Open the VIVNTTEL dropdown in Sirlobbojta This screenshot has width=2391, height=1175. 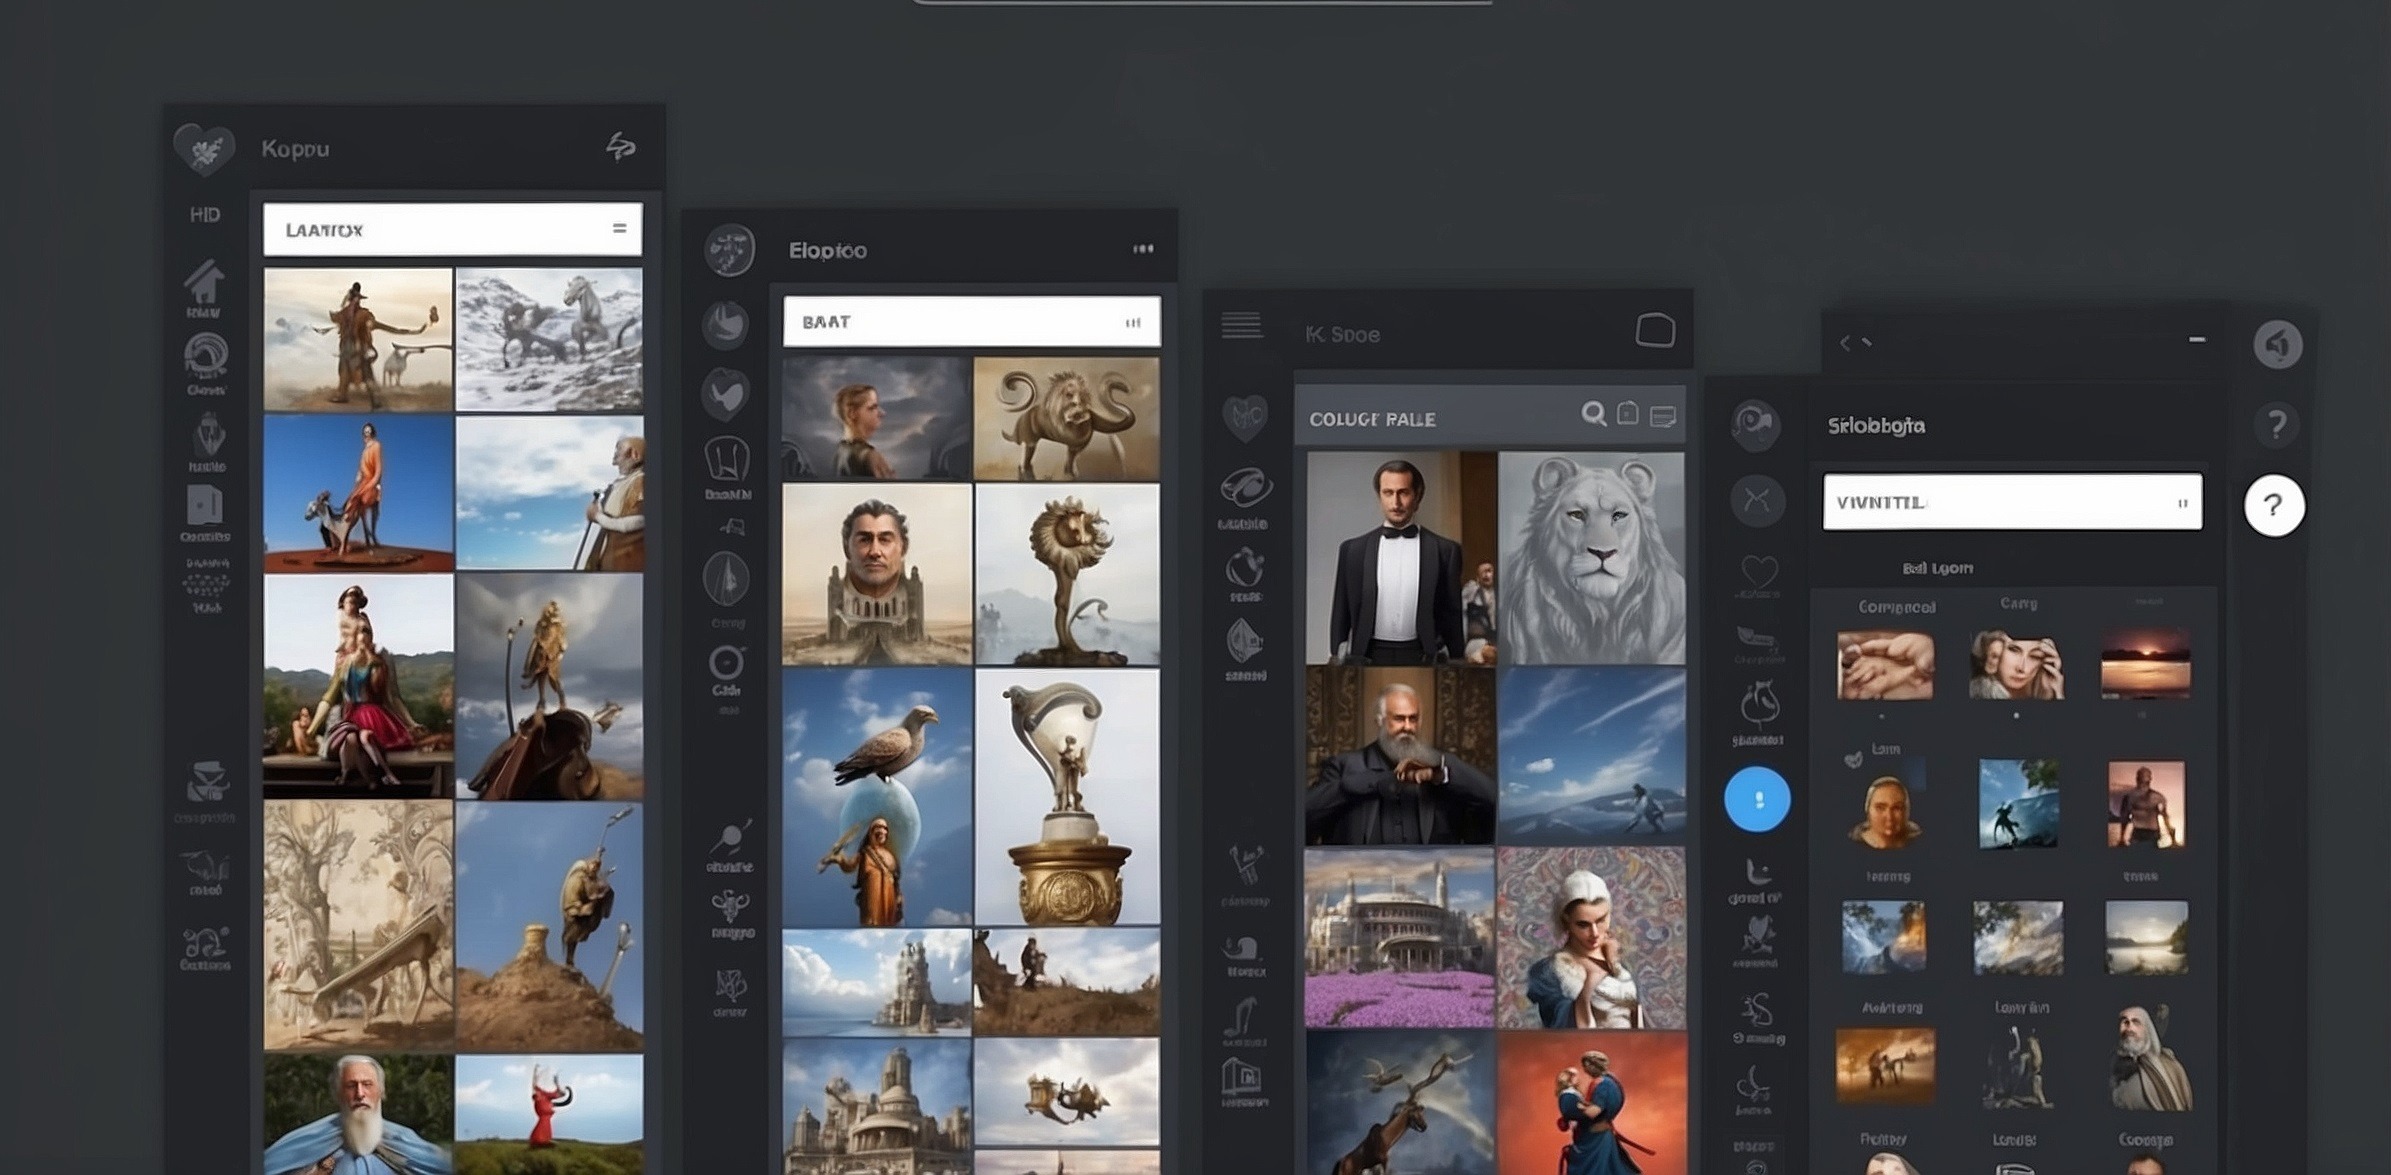pos(2012,502)
